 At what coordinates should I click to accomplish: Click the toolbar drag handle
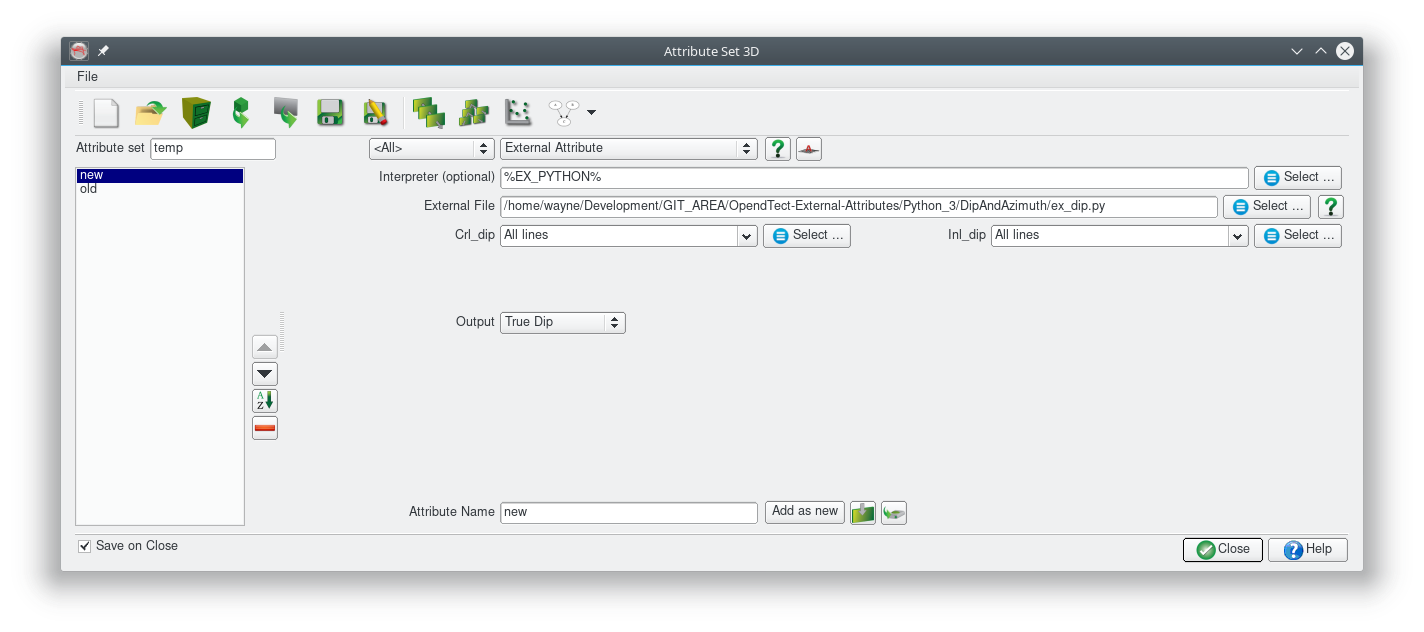coord(81,112)
